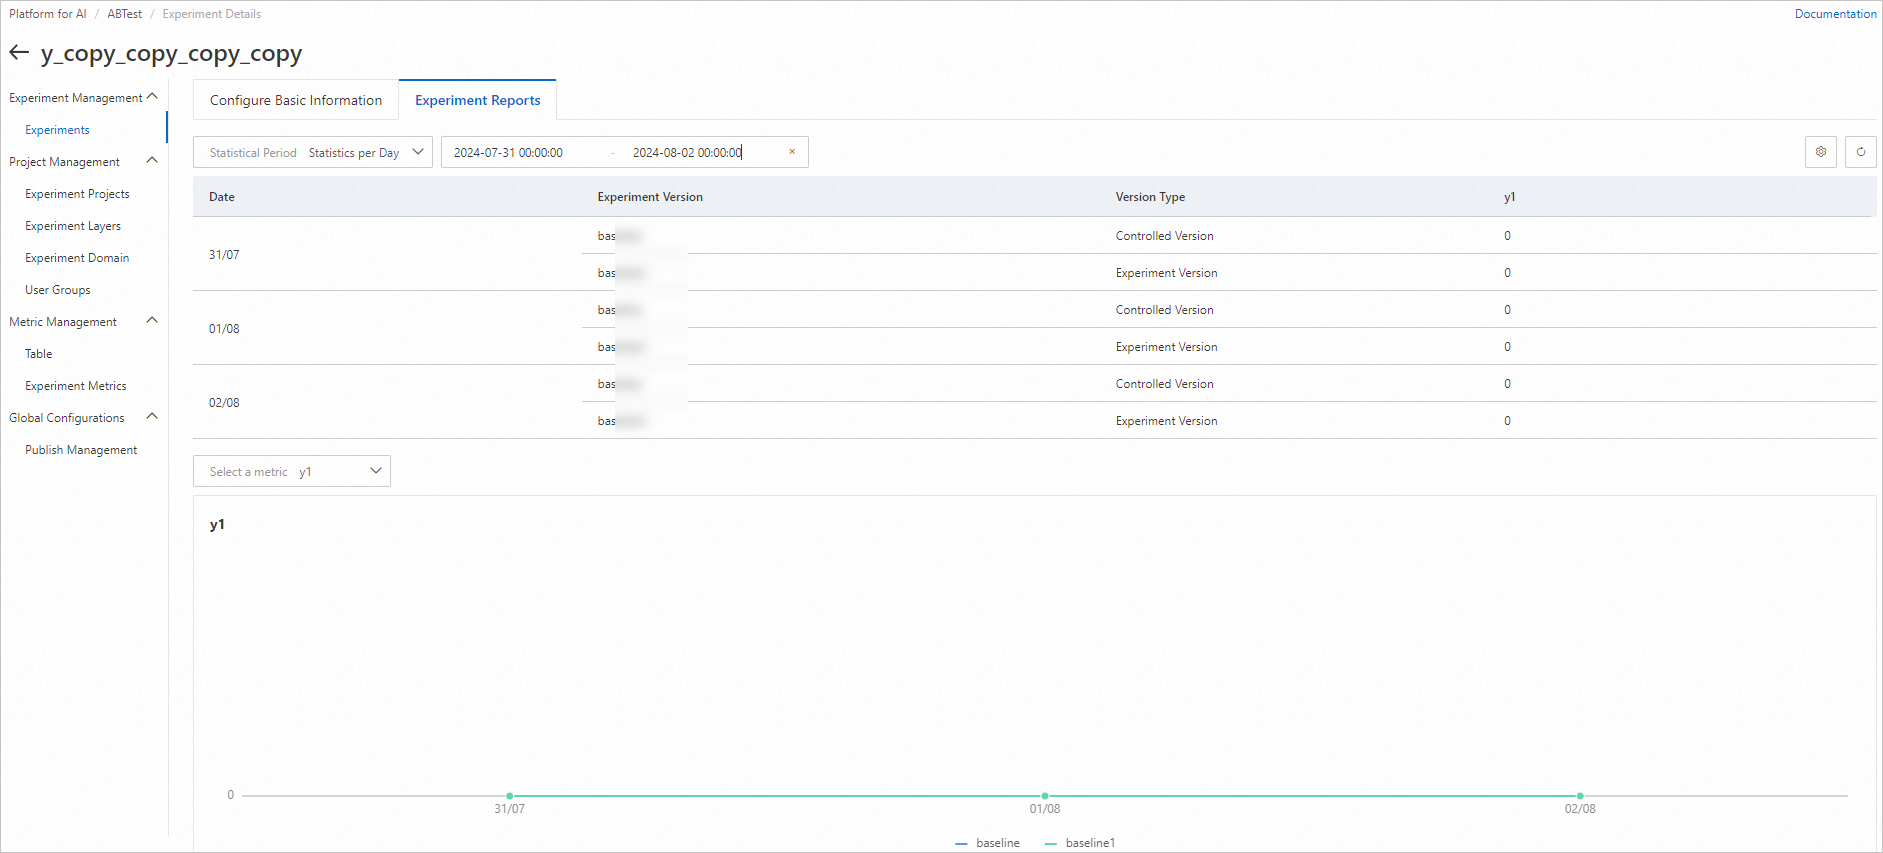
Task: Click the y1 chart title
Action: pos(217,524)
